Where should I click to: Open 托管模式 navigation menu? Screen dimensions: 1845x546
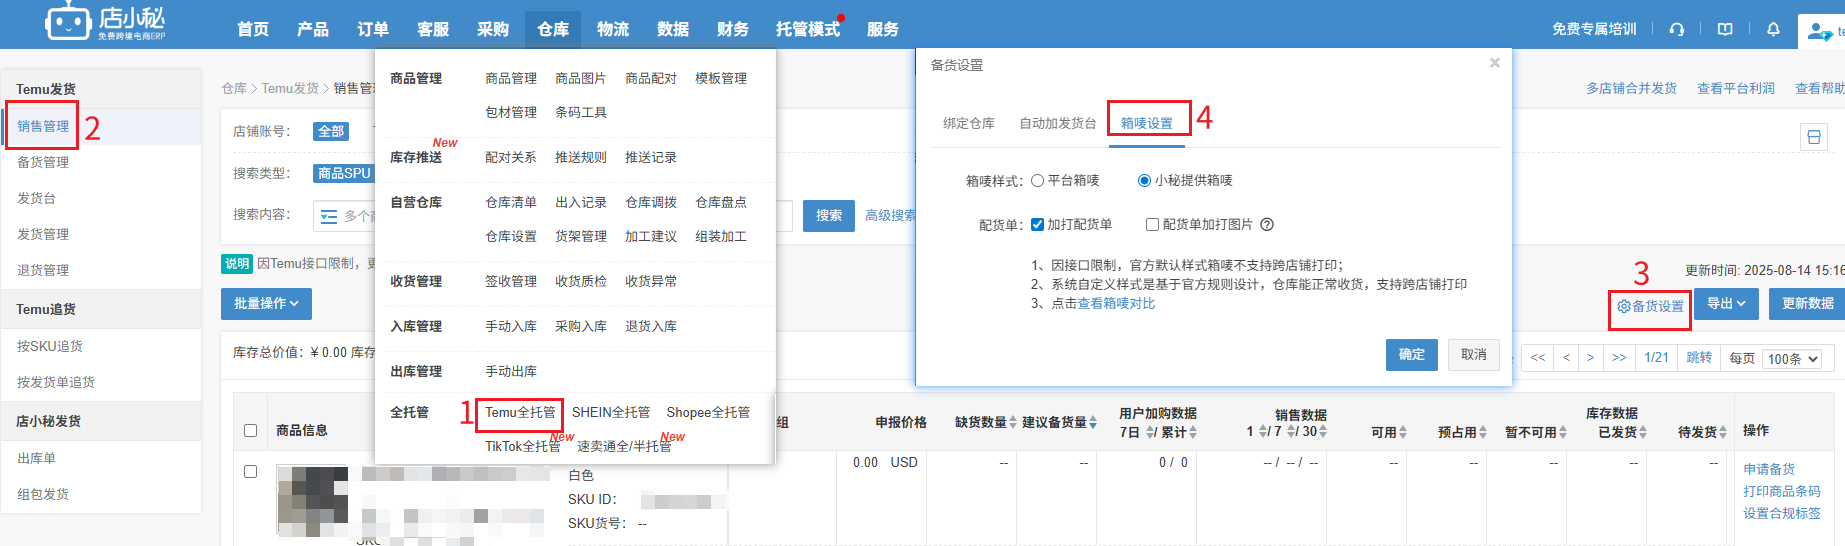click(x=808, y=29)
